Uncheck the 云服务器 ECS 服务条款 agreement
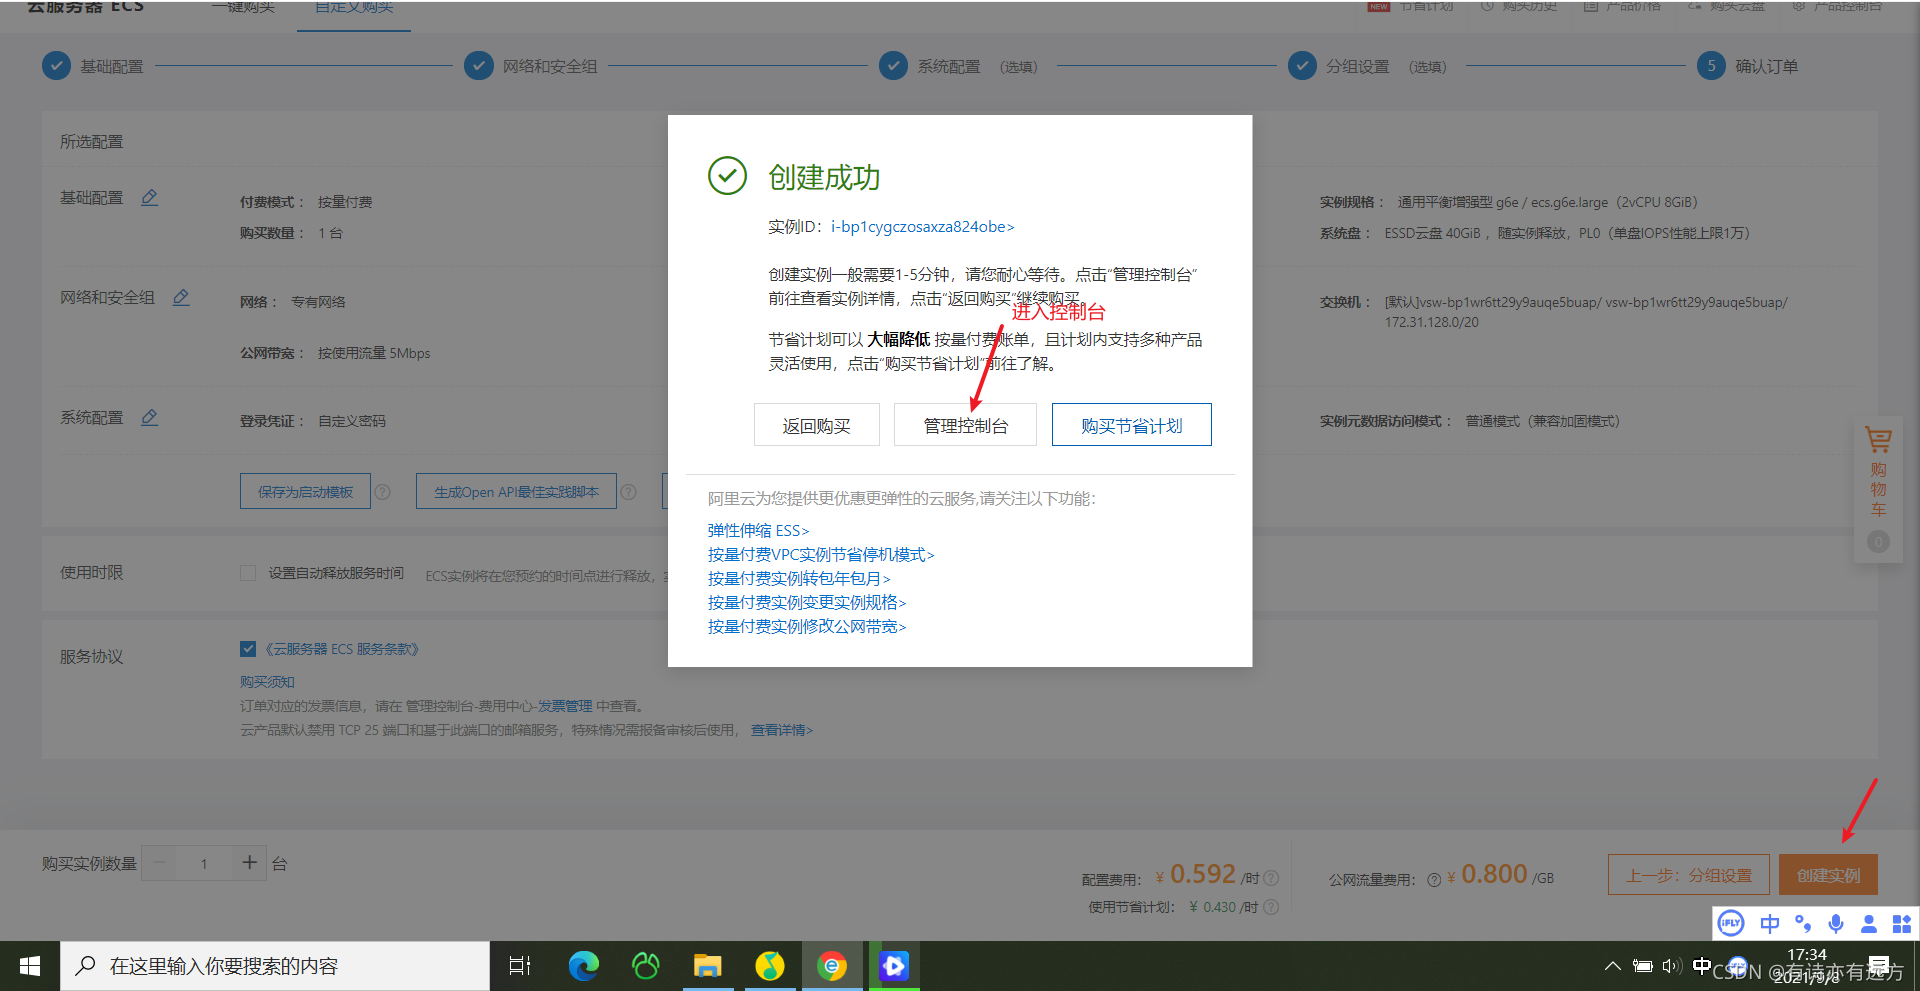This screenshot has width=1920, height=991. pyautogui.click(x=247, y=648)
